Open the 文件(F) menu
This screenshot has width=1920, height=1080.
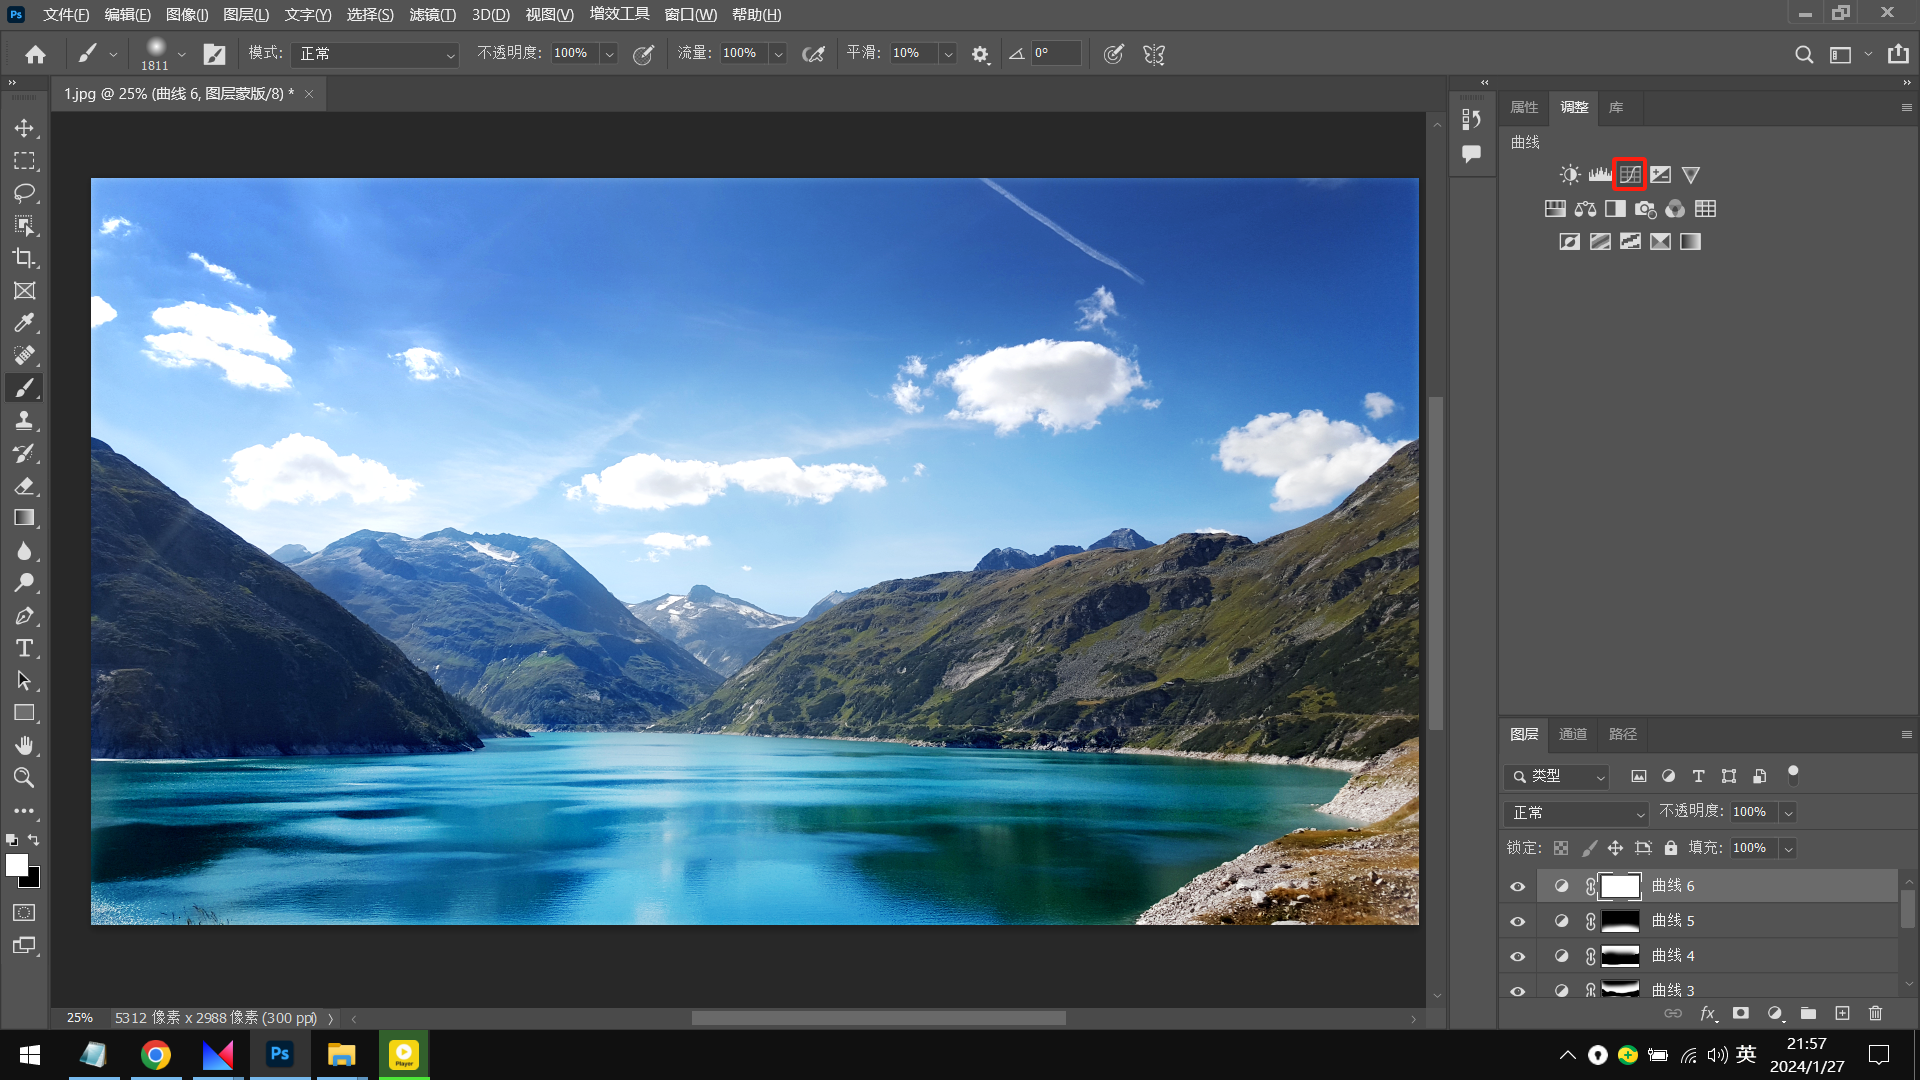66,15
